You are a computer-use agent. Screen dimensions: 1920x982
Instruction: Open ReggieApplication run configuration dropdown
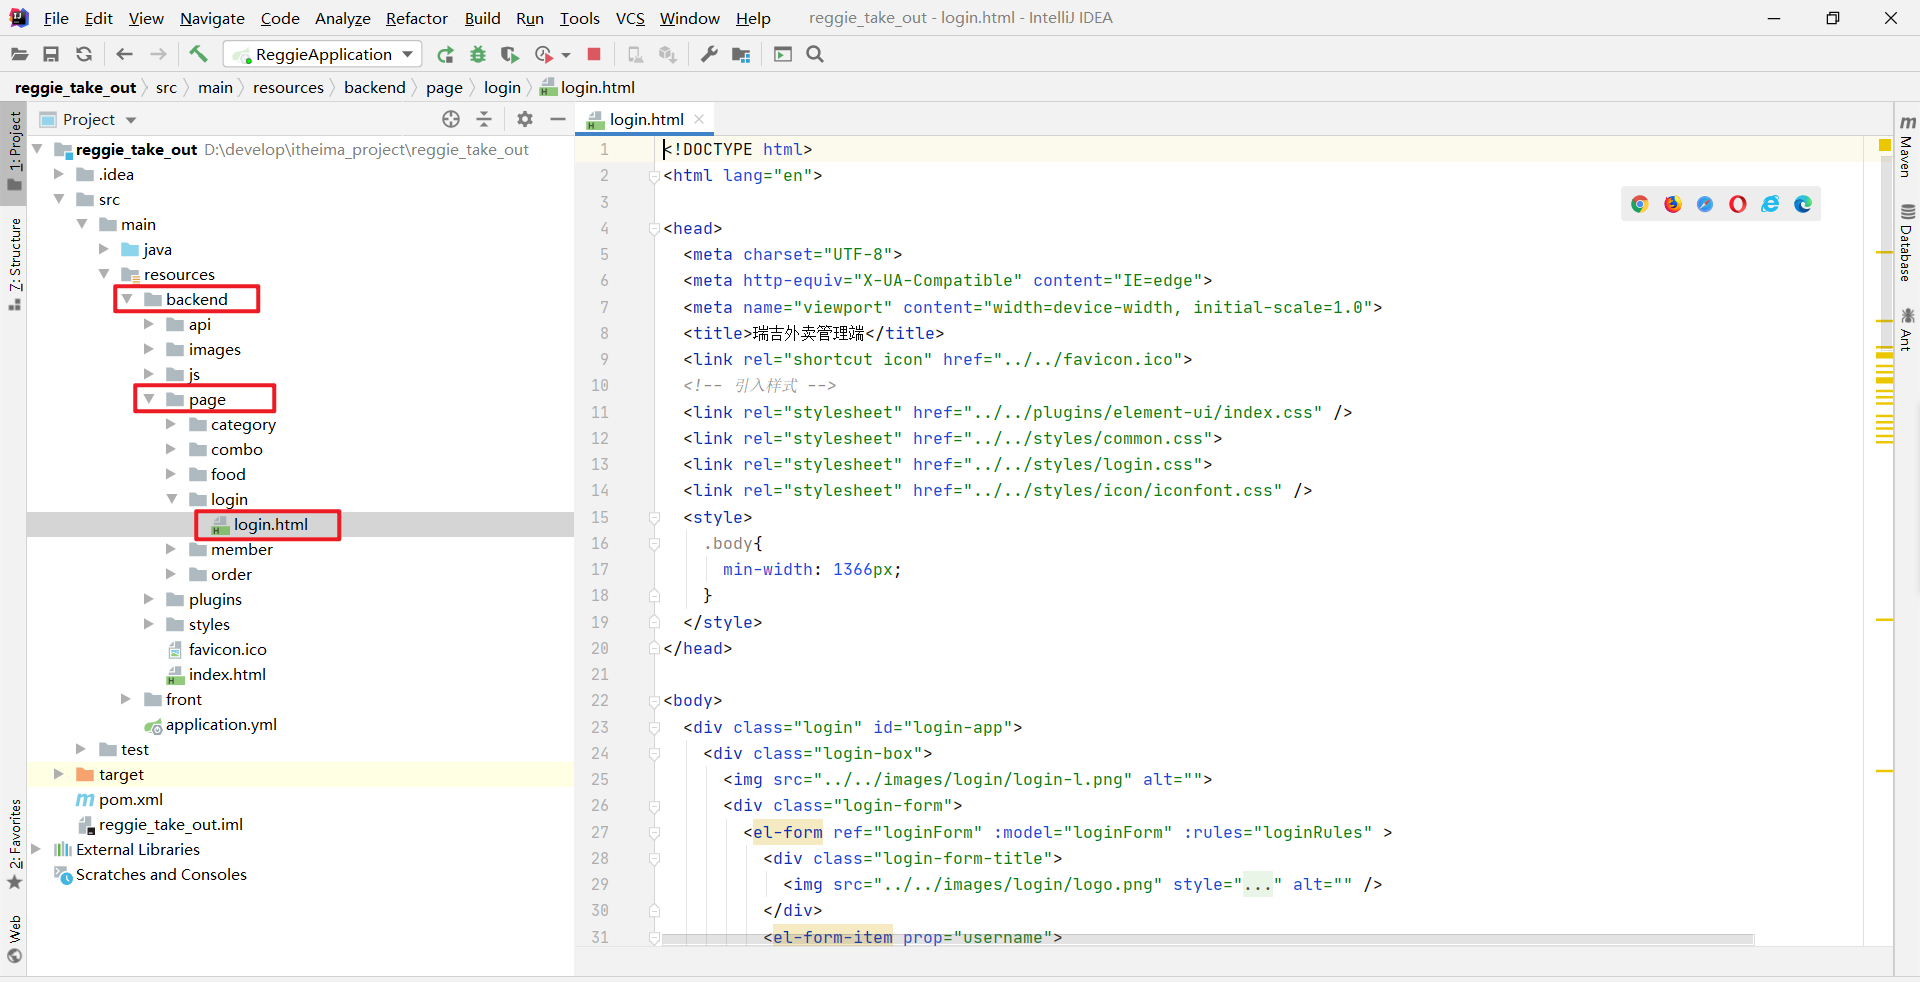(407, 54)
